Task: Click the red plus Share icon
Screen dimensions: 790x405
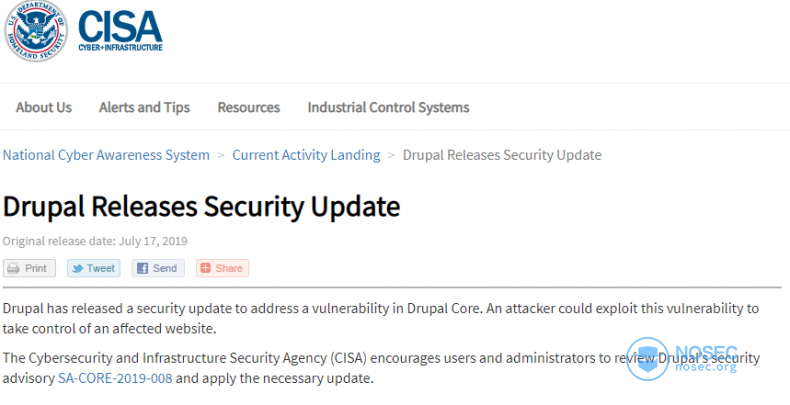Action: pos(205,268)
